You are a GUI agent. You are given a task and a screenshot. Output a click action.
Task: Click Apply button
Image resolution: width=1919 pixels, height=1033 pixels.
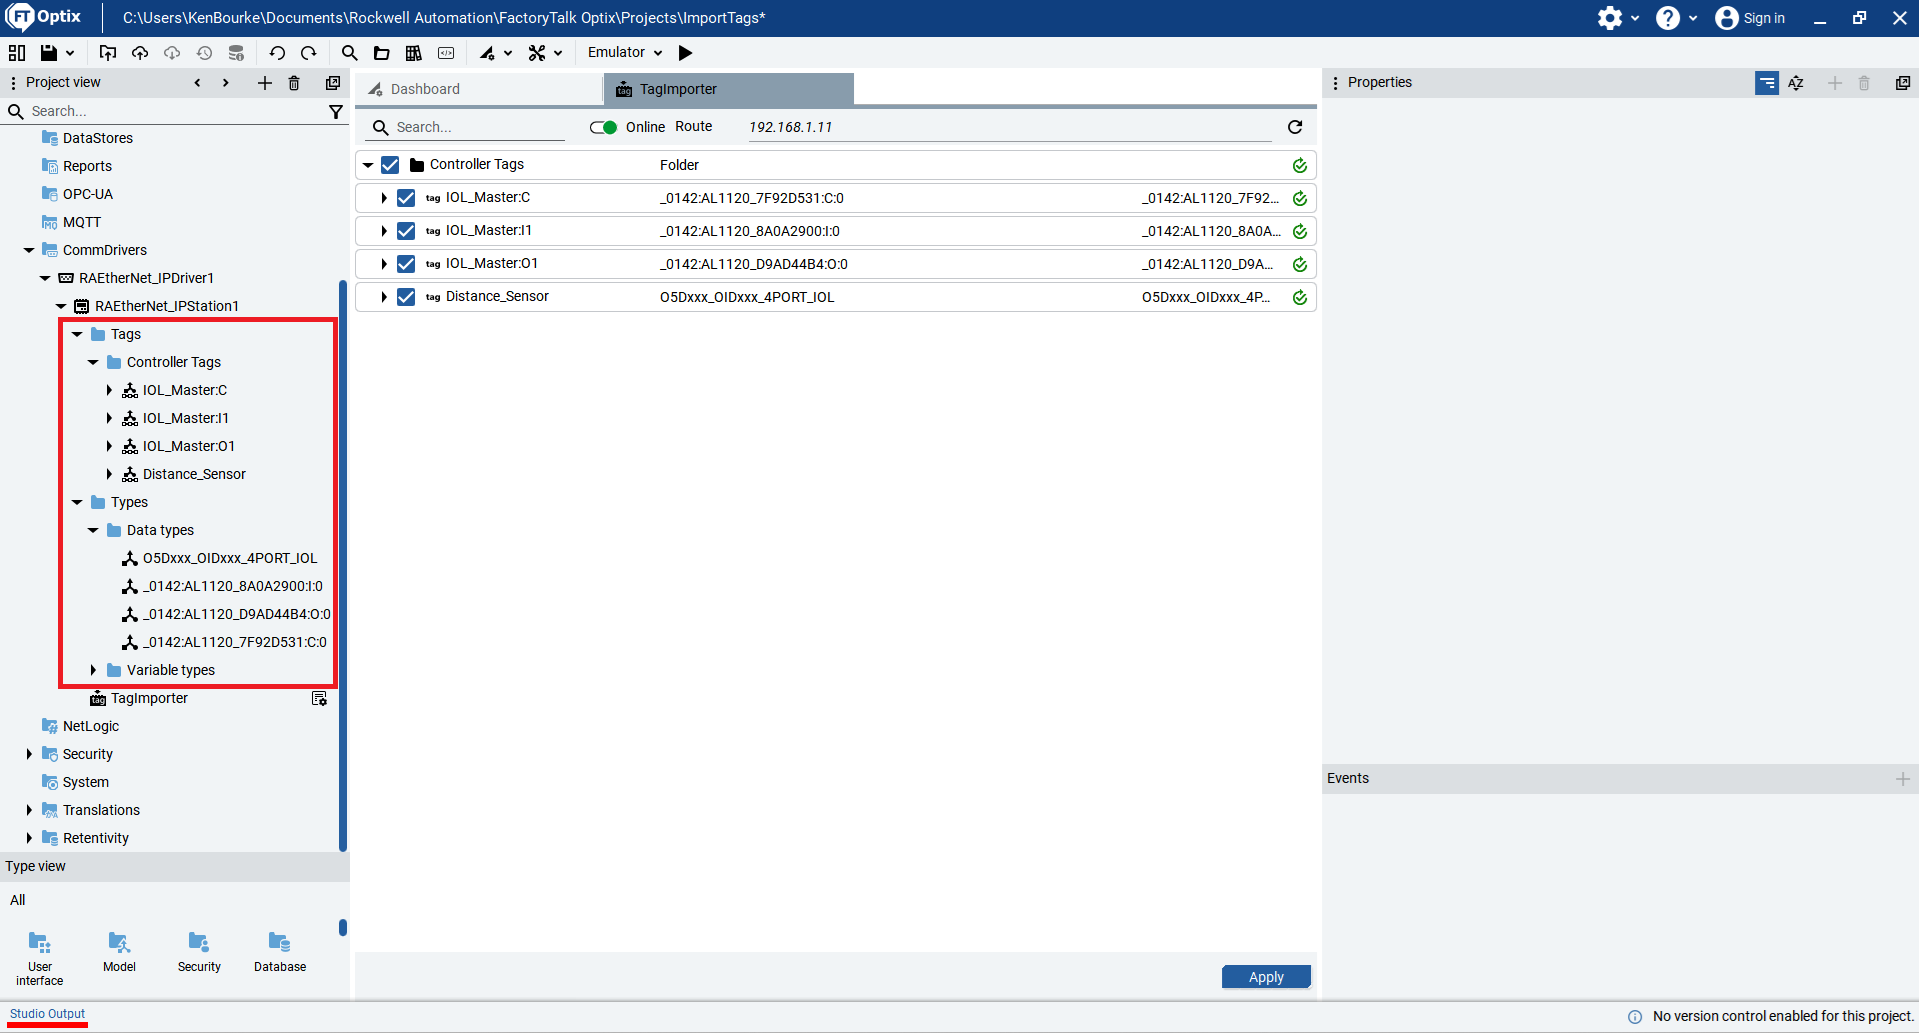coord(1266,977)
